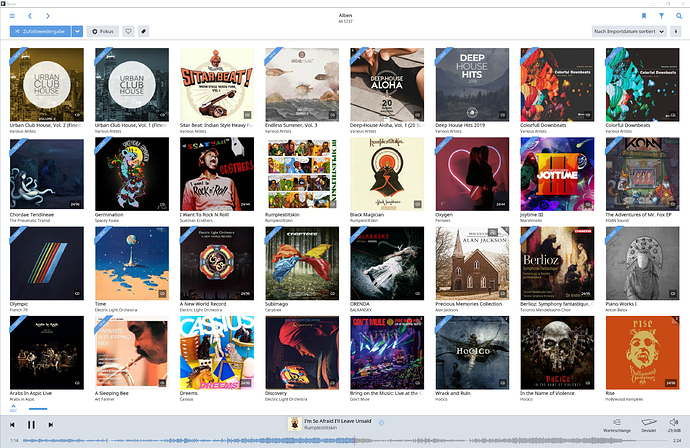Viewport: 690px width, 448px height.
Task: Open the view options button beside the sort dropdown
Action: [x=675, y=31]
